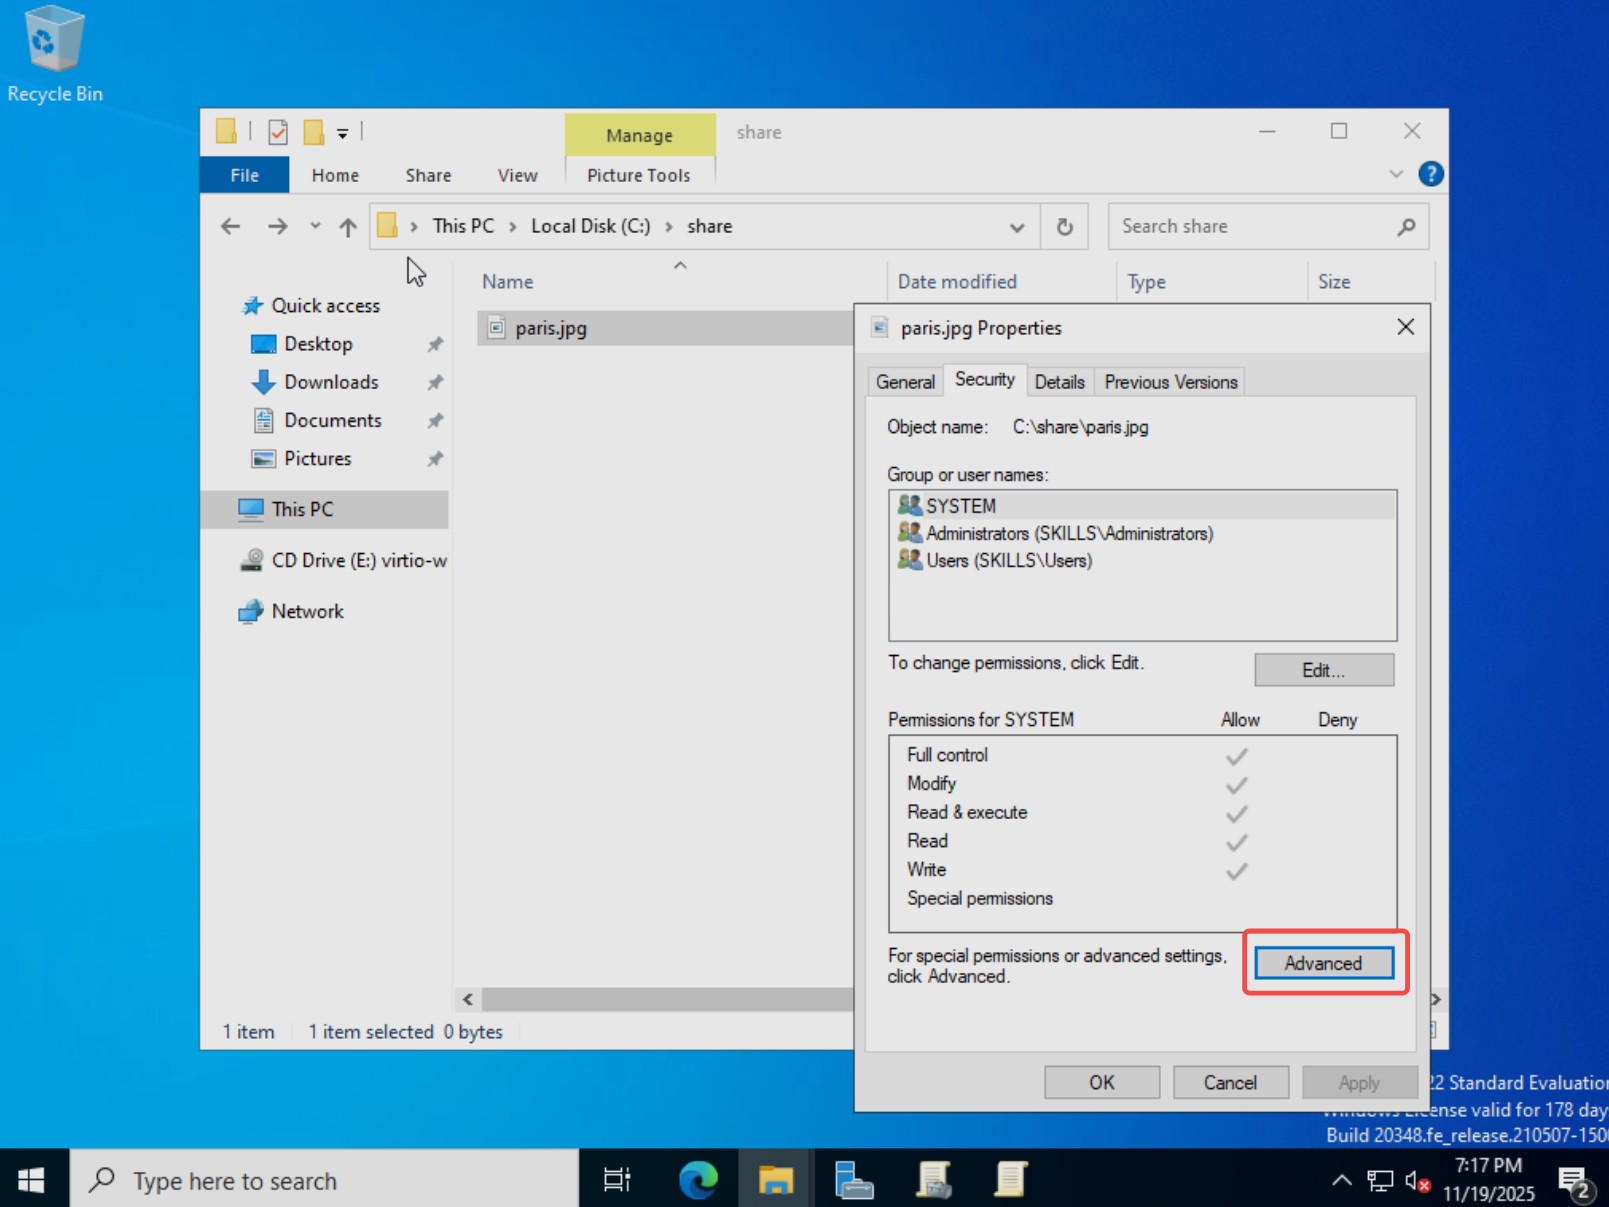1609x1207 pixels.
Task: Select Network in navigation pane
Action: pyautogui.click(x=307, y=611)
